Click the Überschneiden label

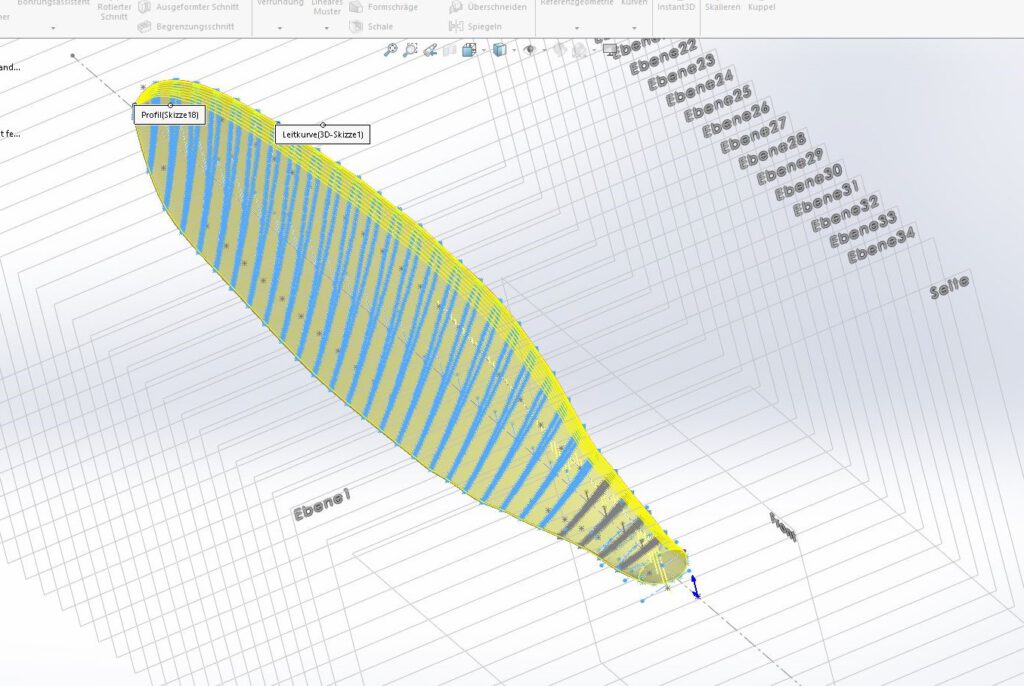[x=497, y=7]
